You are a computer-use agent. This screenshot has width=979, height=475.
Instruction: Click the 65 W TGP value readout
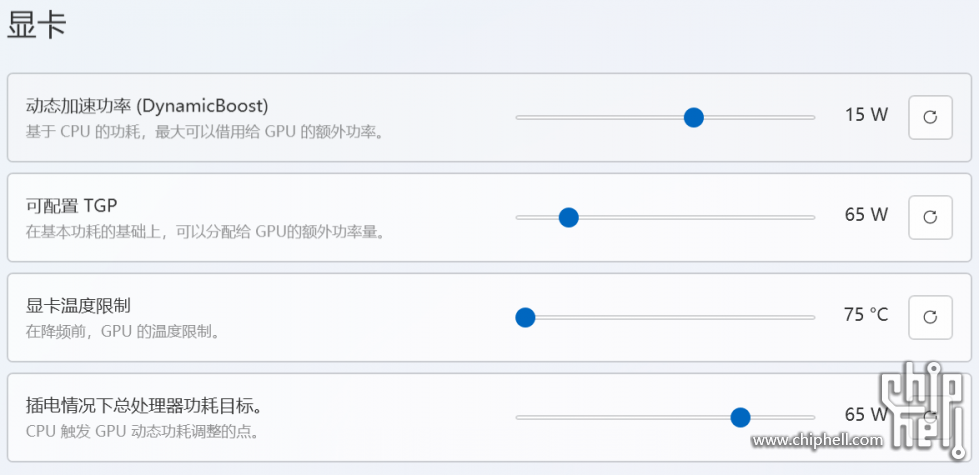click(x=866, y=215)
